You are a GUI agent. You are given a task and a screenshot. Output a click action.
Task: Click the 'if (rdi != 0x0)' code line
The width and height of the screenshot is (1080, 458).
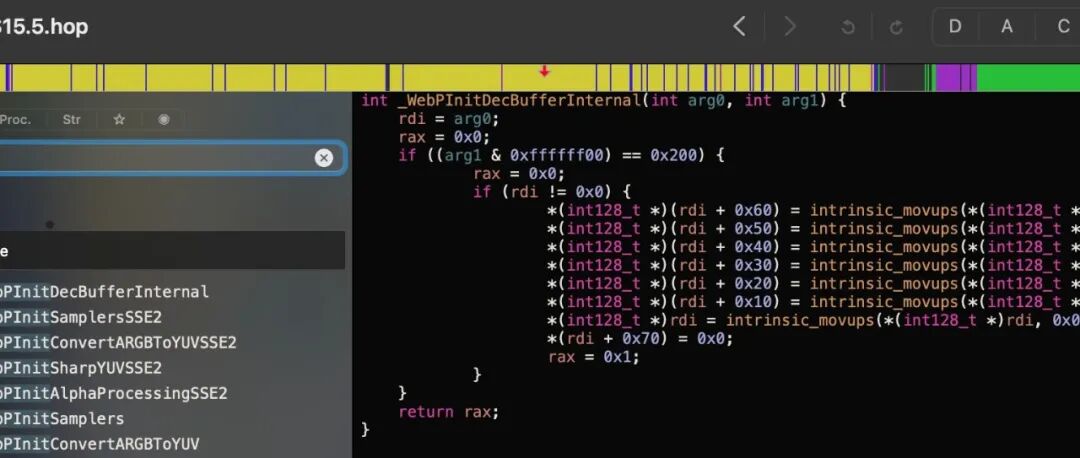[552, 191]
